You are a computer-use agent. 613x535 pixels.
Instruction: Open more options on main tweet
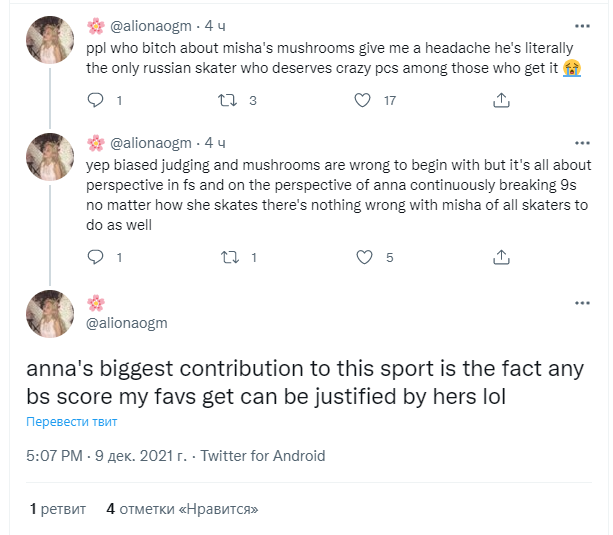(x=581, y=301)
